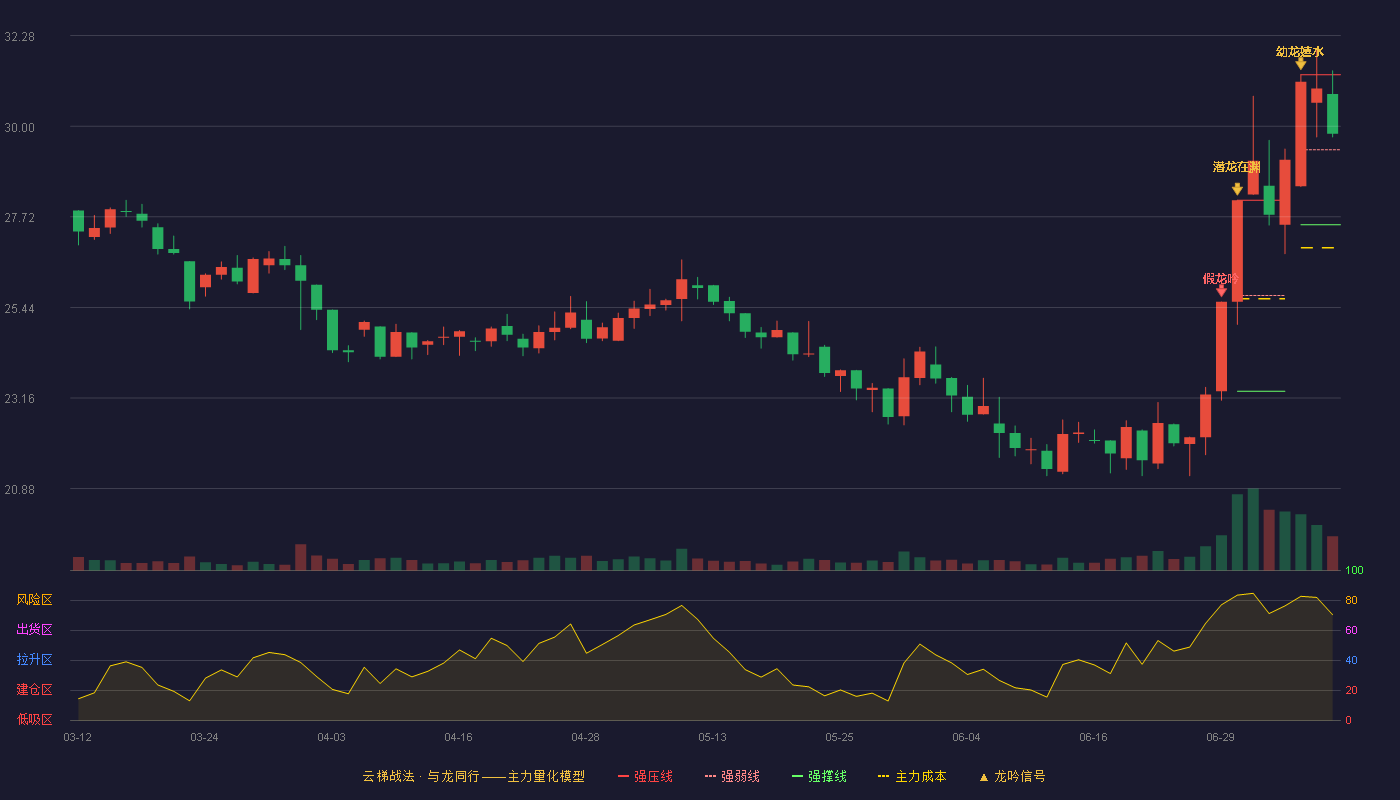The width and height of the screenshot is (1400, 800).
Task: Toggle the 龙吟信号 legend item
Action: pos(1011,776)
